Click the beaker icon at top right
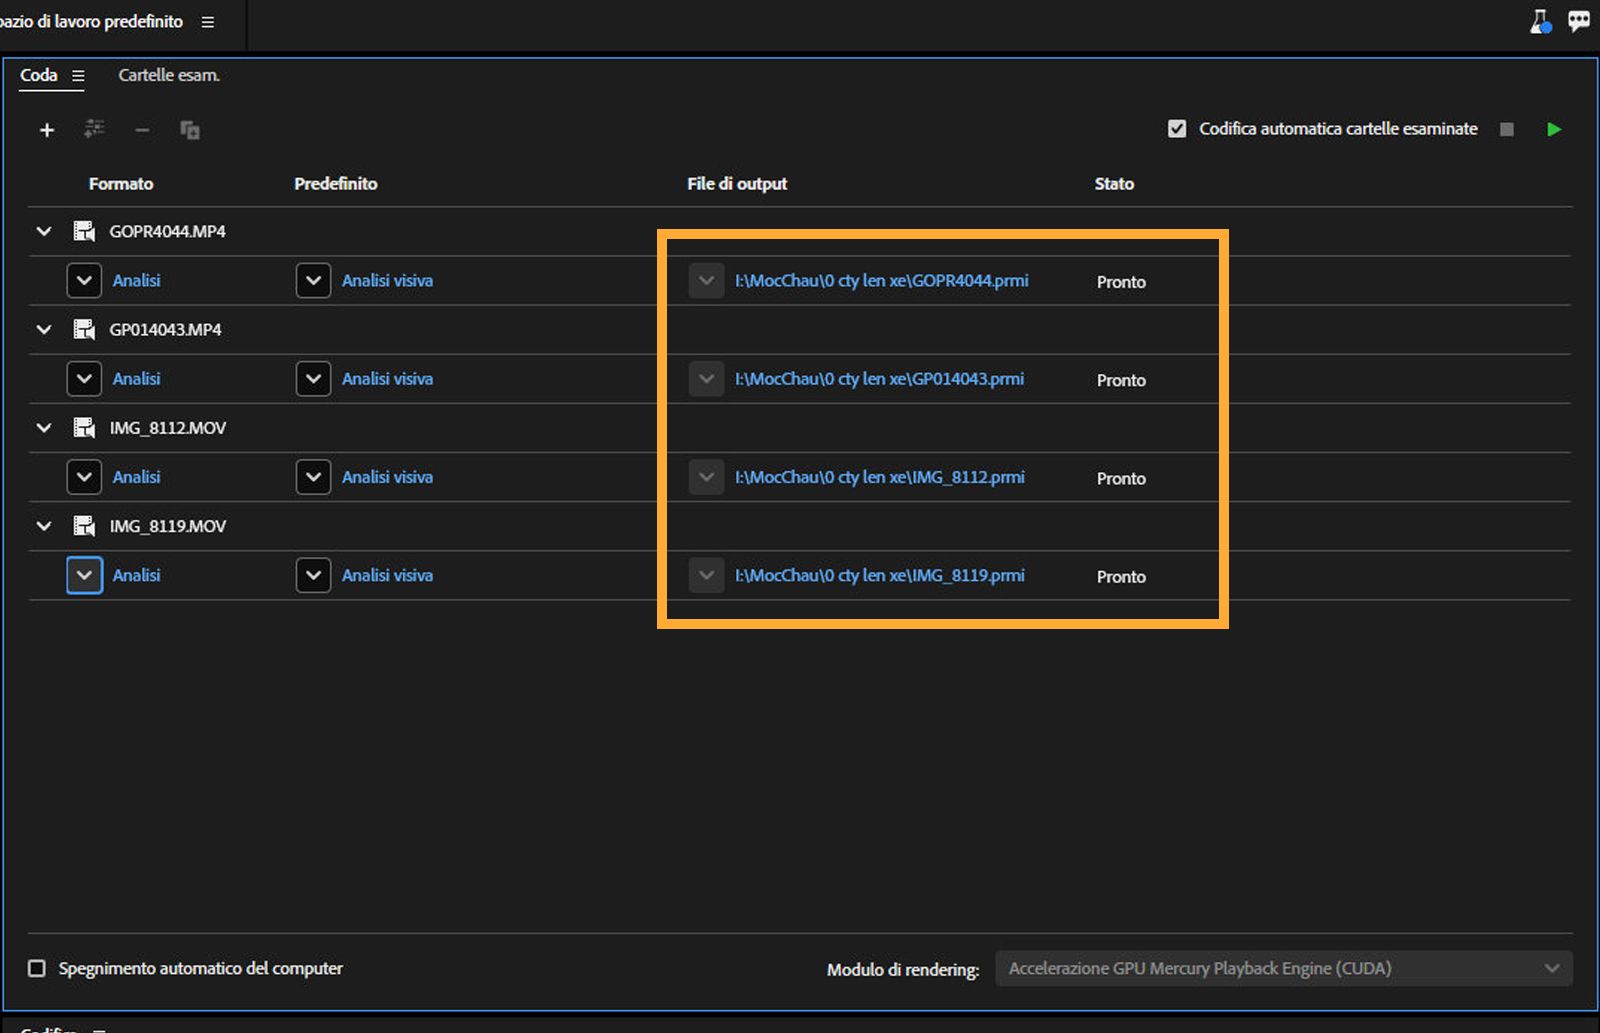The height and width of the screenshot is (1033, 1600). tap(1540, 22)
